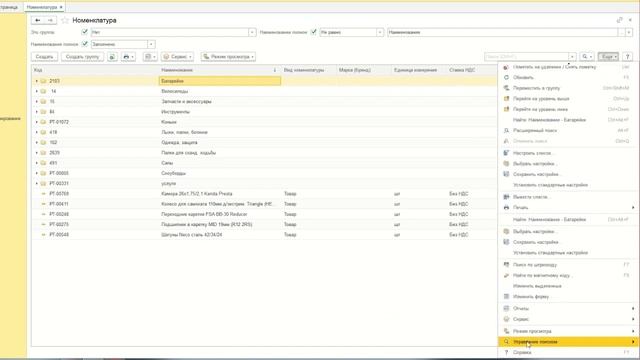Click the copy item icon next to Создать группу
Viewport: 640px width, 360px height.
tap(113, 57)
